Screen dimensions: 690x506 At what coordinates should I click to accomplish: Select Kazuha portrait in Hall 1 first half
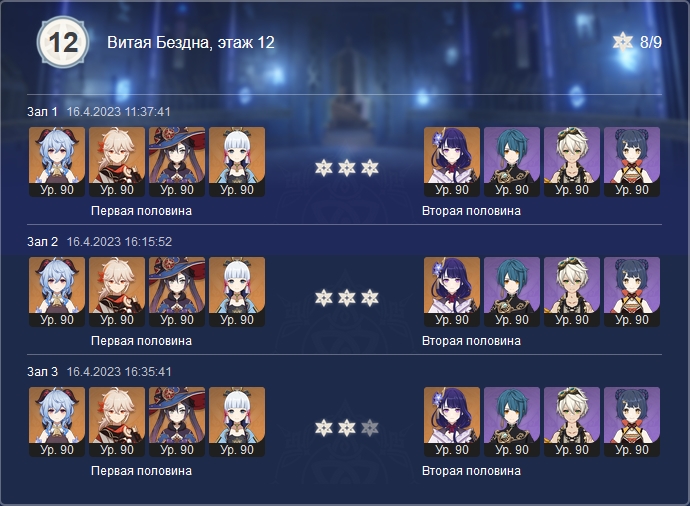click(x=117, y=162)
